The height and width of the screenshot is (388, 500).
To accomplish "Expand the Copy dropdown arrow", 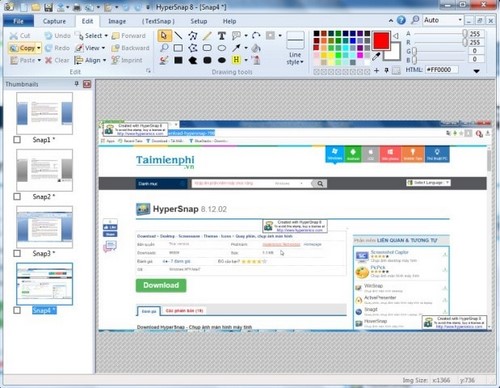I will pos(39,48).
